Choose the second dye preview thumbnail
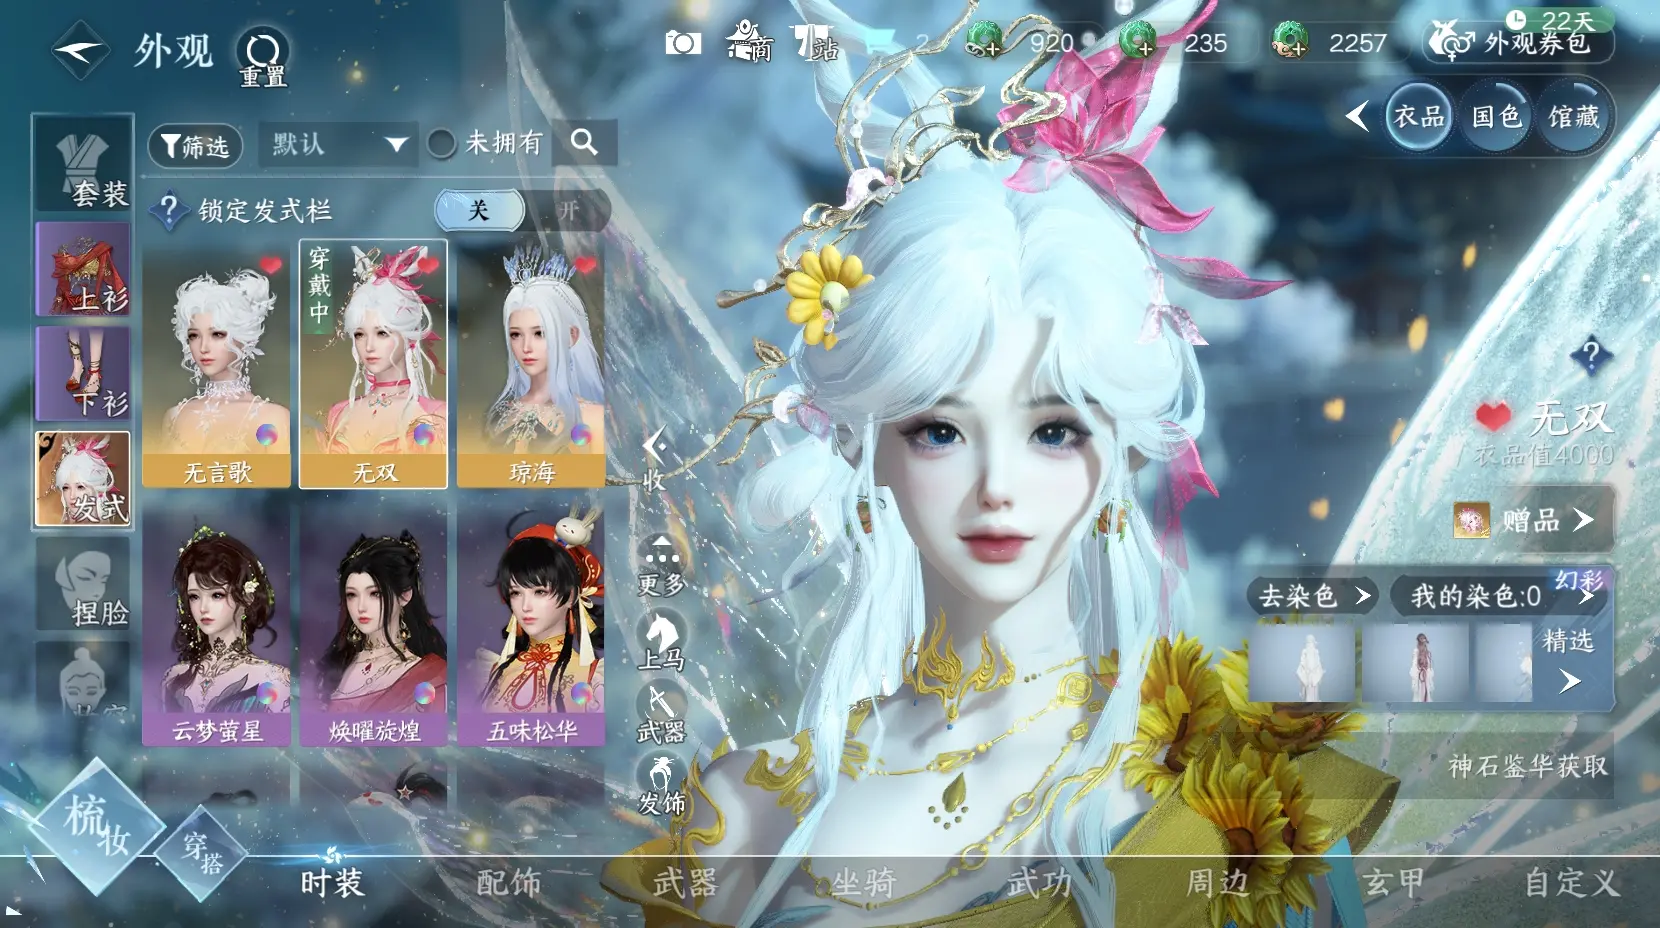The width and height of the screenshot is (1660, 928). [x=1415, y=663]
